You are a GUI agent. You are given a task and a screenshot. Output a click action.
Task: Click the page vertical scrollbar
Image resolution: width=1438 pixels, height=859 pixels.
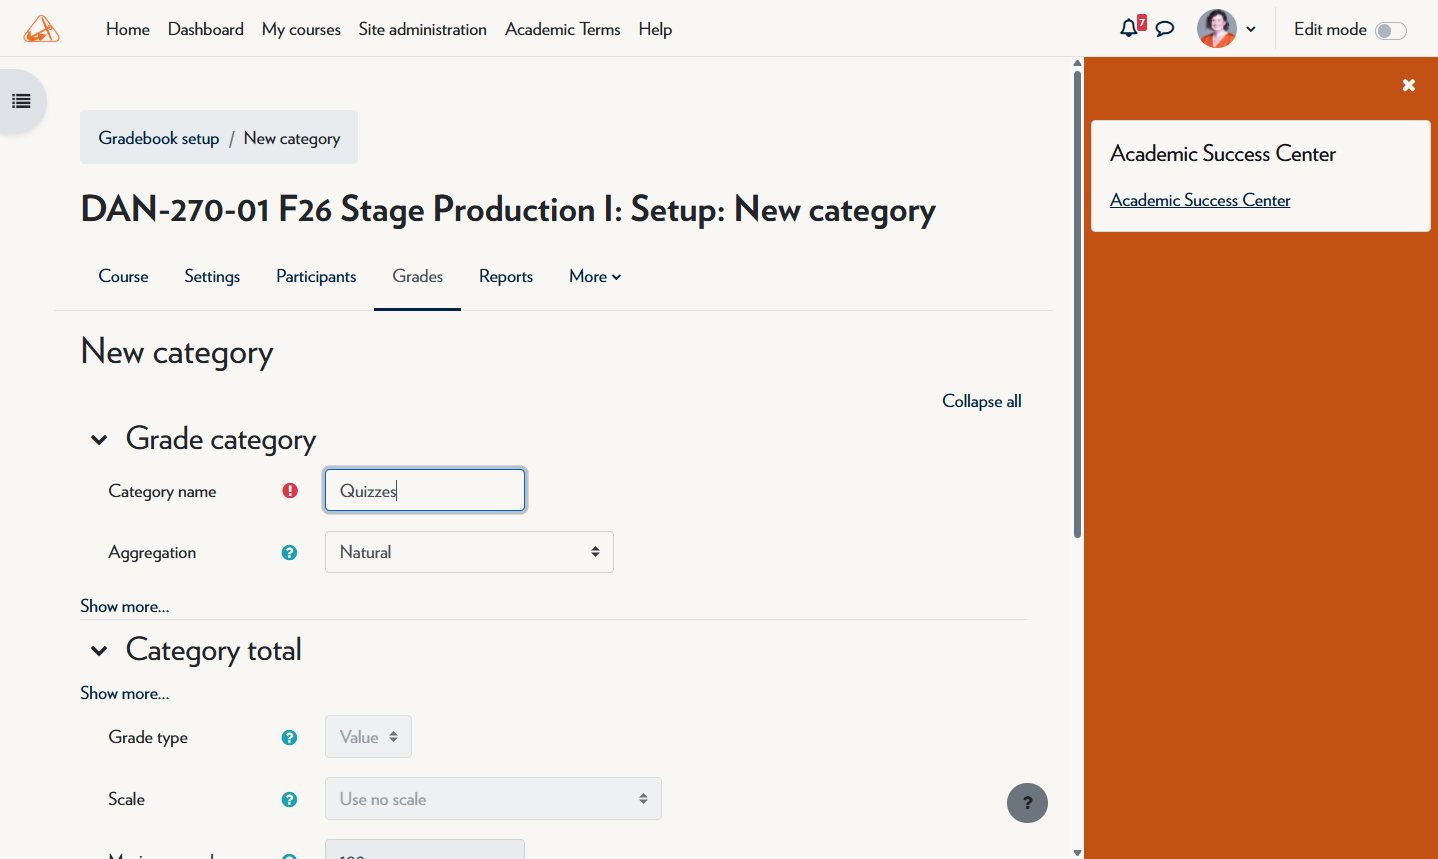1077,305
